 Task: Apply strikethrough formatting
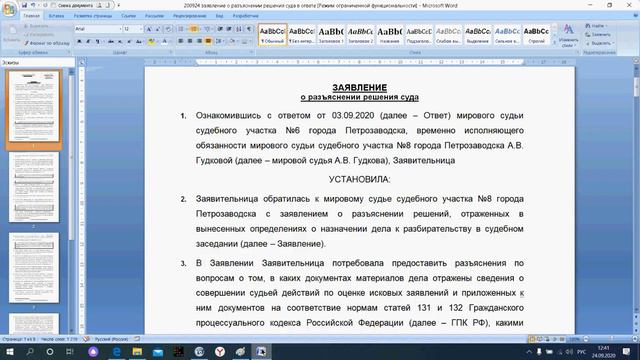[x=111, y=41]
